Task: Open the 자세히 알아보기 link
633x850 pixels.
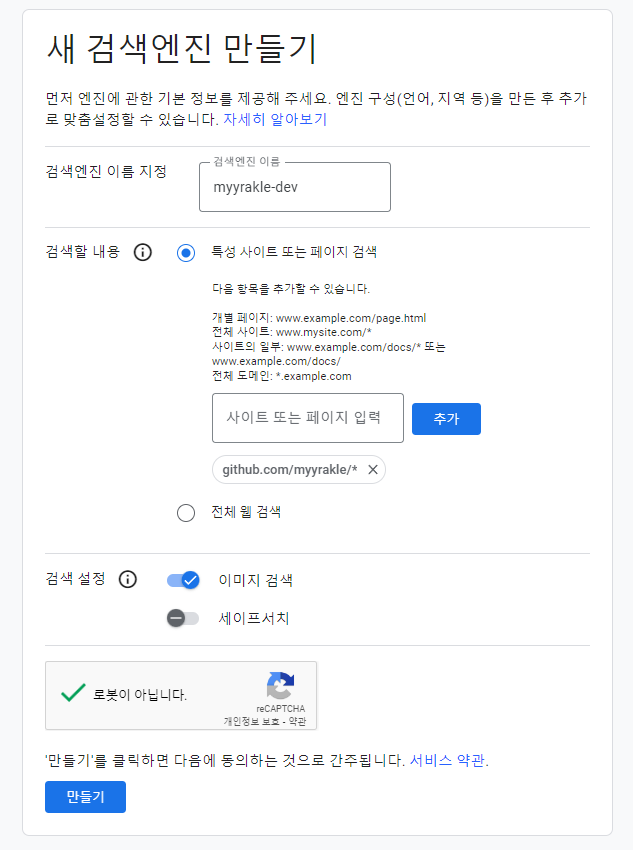Action: coord(275,119)
